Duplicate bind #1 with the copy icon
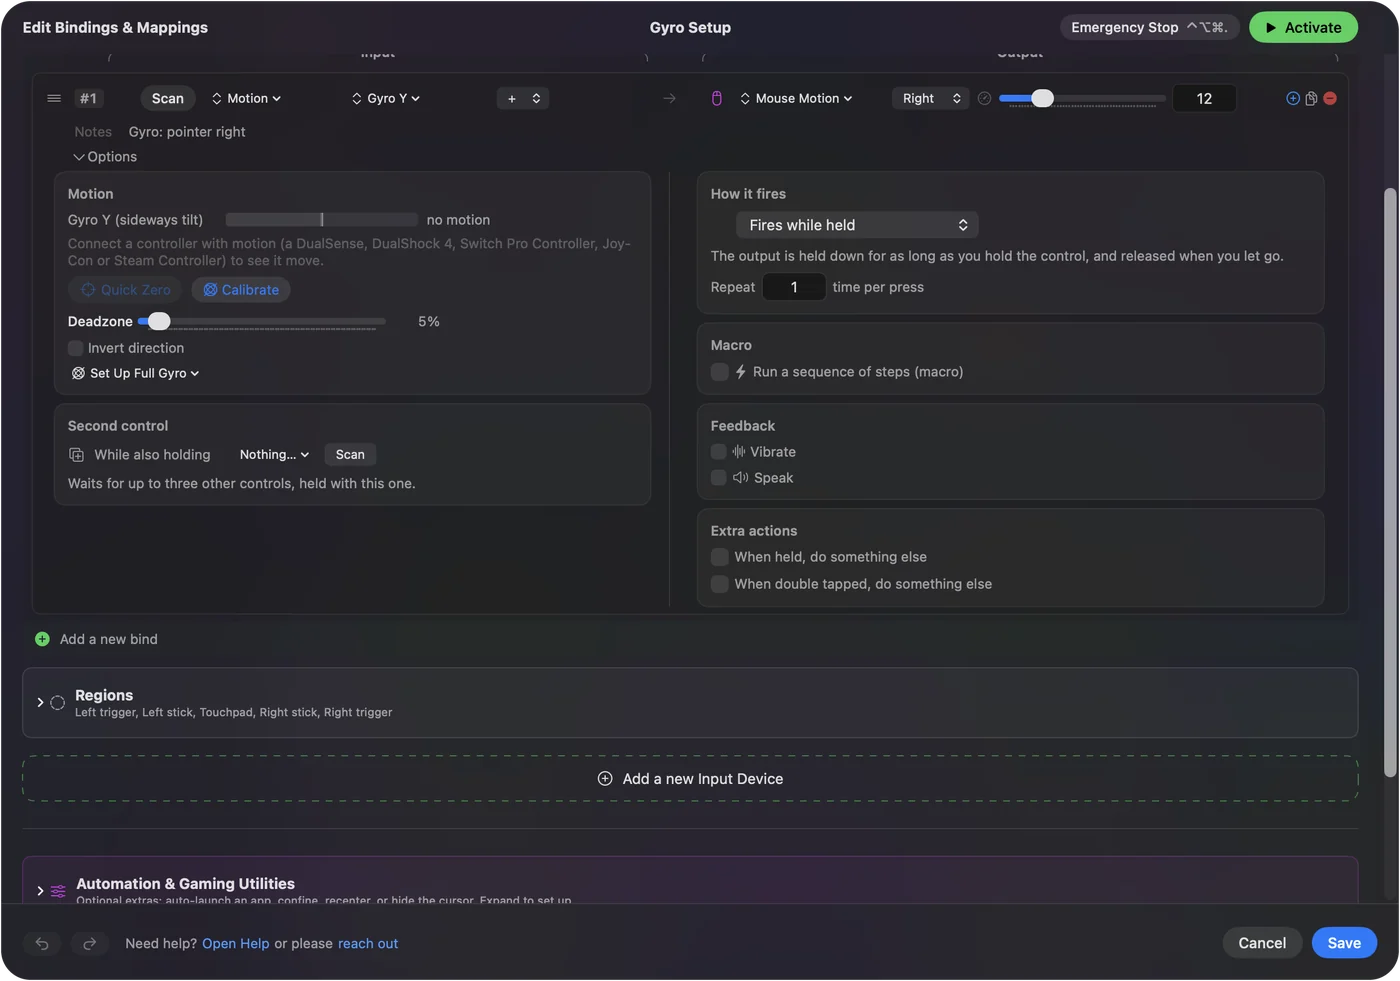 click(x=1311, y=98)
